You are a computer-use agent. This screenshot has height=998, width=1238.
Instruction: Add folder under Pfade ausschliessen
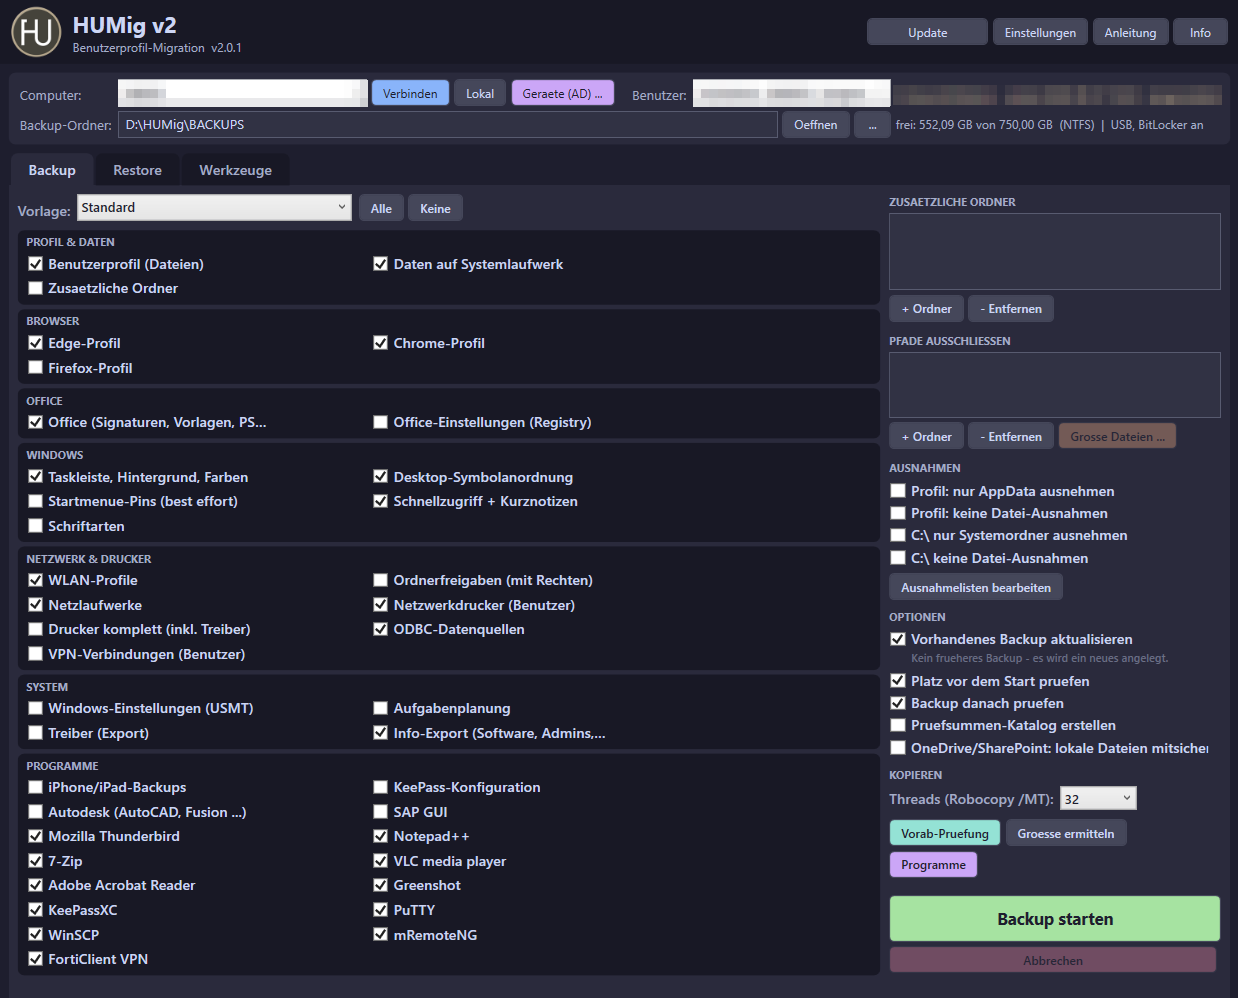tap(926, 437)
